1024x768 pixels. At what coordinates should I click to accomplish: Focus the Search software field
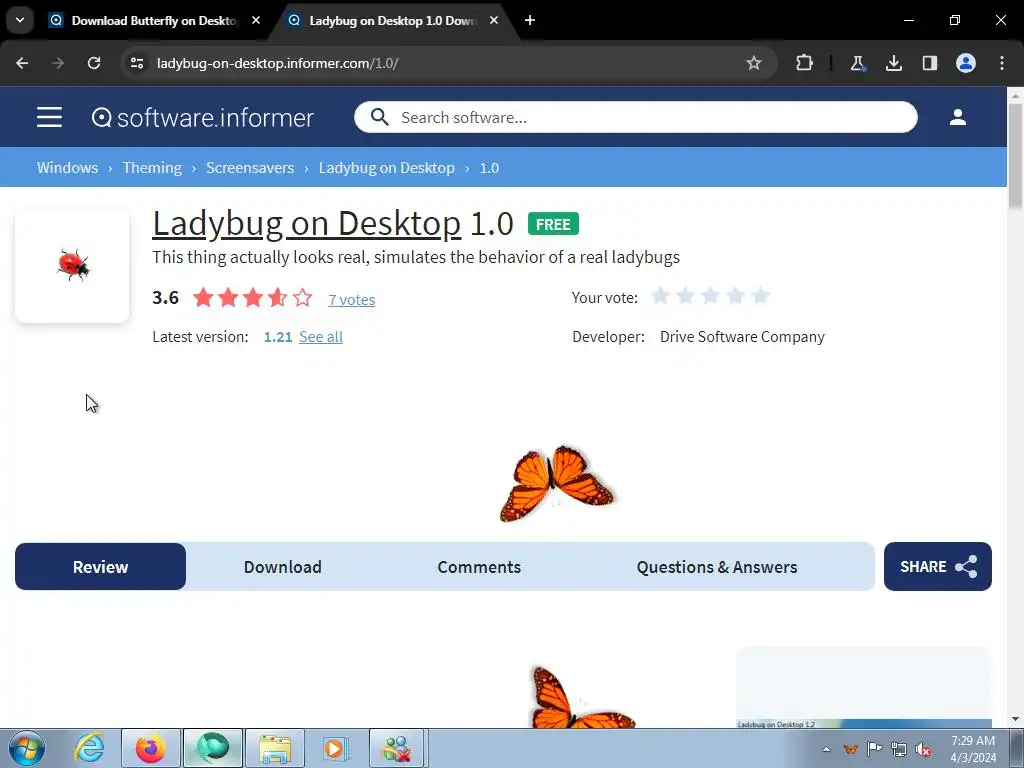635,118
